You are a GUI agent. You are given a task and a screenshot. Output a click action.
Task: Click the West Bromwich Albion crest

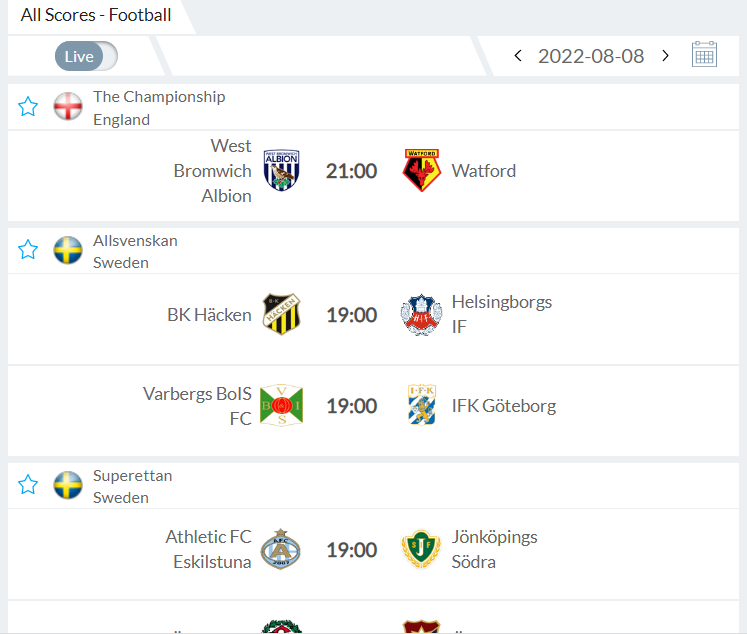pyautogui.click(x=281, y=171)
